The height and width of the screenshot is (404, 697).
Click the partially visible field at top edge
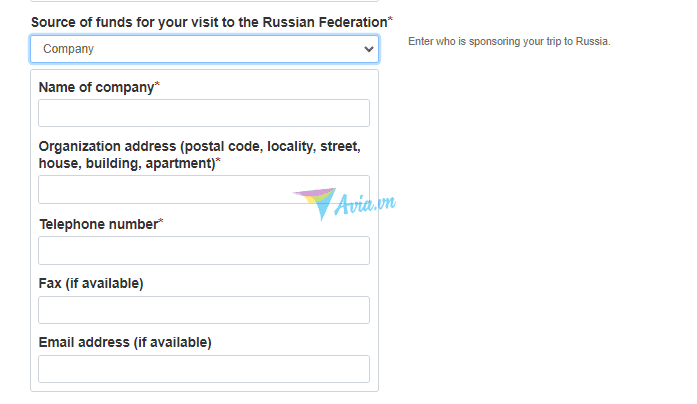[204, 1]
